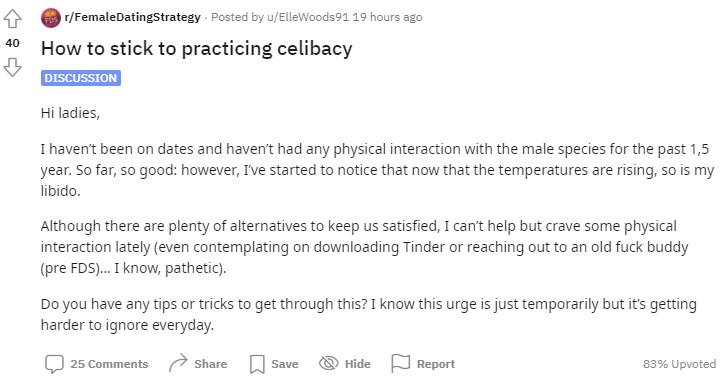
Task: Click the DISCUSSION flair tag
Action: 81,78
